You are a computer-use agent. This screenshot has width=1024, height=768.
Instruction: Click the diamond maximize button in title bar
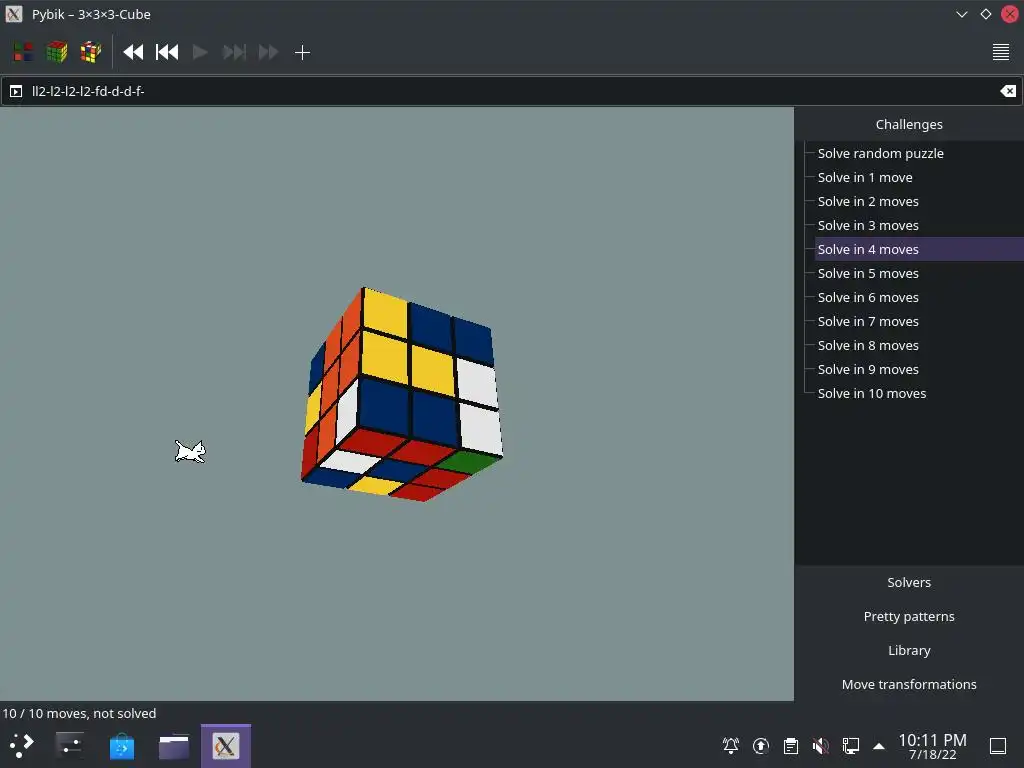[985, 14]
